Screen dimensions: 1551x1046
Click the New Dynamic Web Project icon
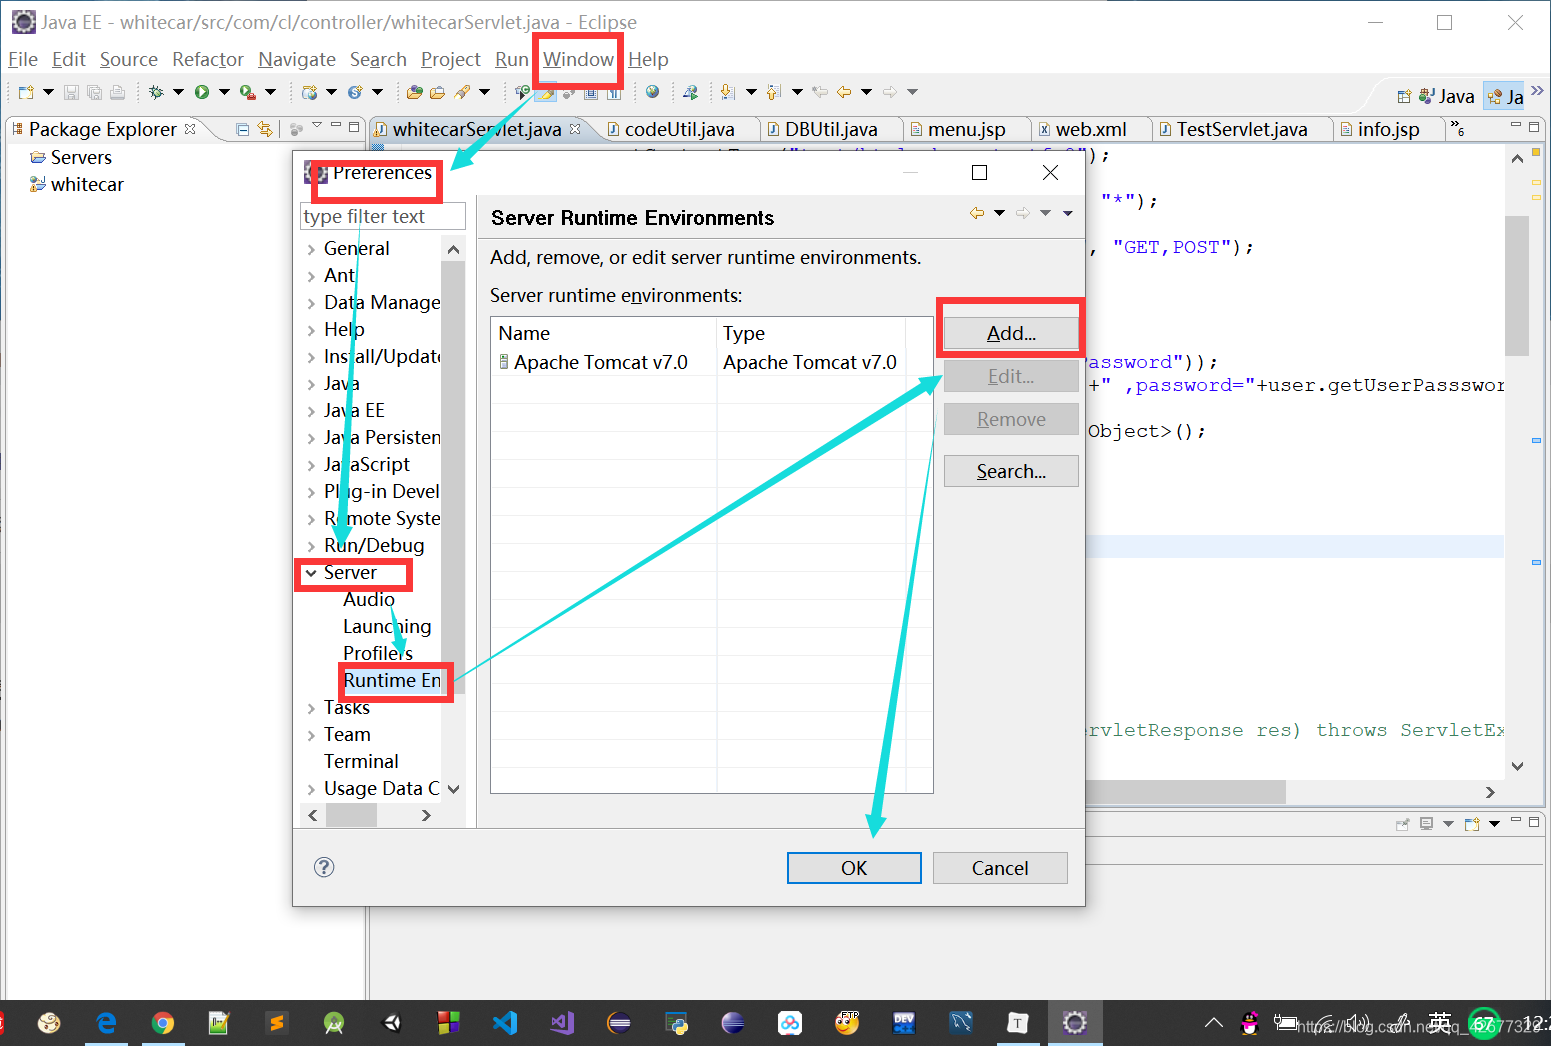[x=310, y=92]
